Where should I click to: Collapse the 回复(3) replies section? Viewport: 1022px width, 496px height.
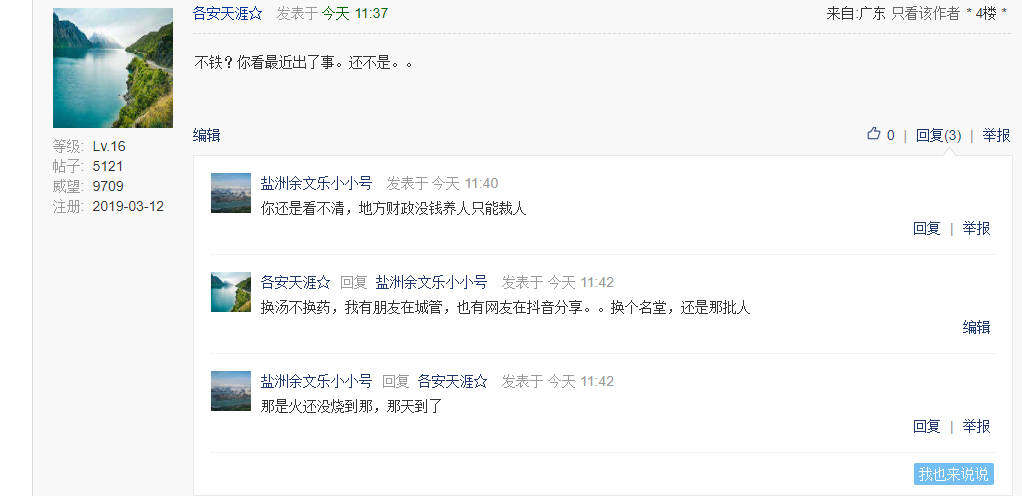pyautogui.click(x=939, y=136)
